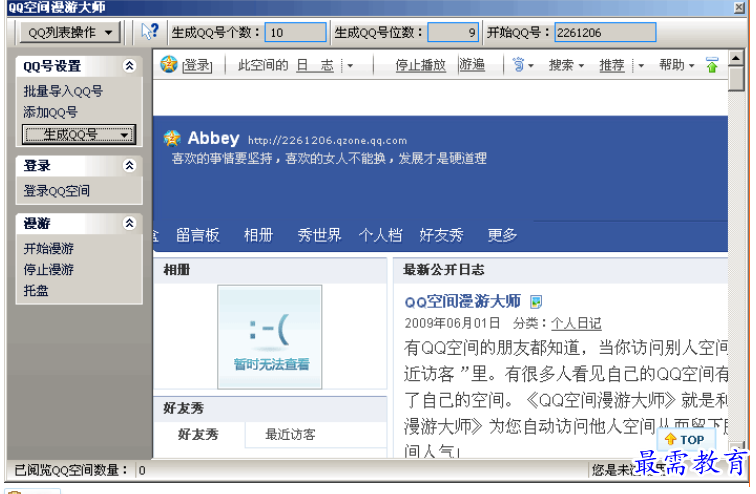Close the QQ空间漫游大师 window
Viewport: 756px width, 494px height.
[739, 7]
